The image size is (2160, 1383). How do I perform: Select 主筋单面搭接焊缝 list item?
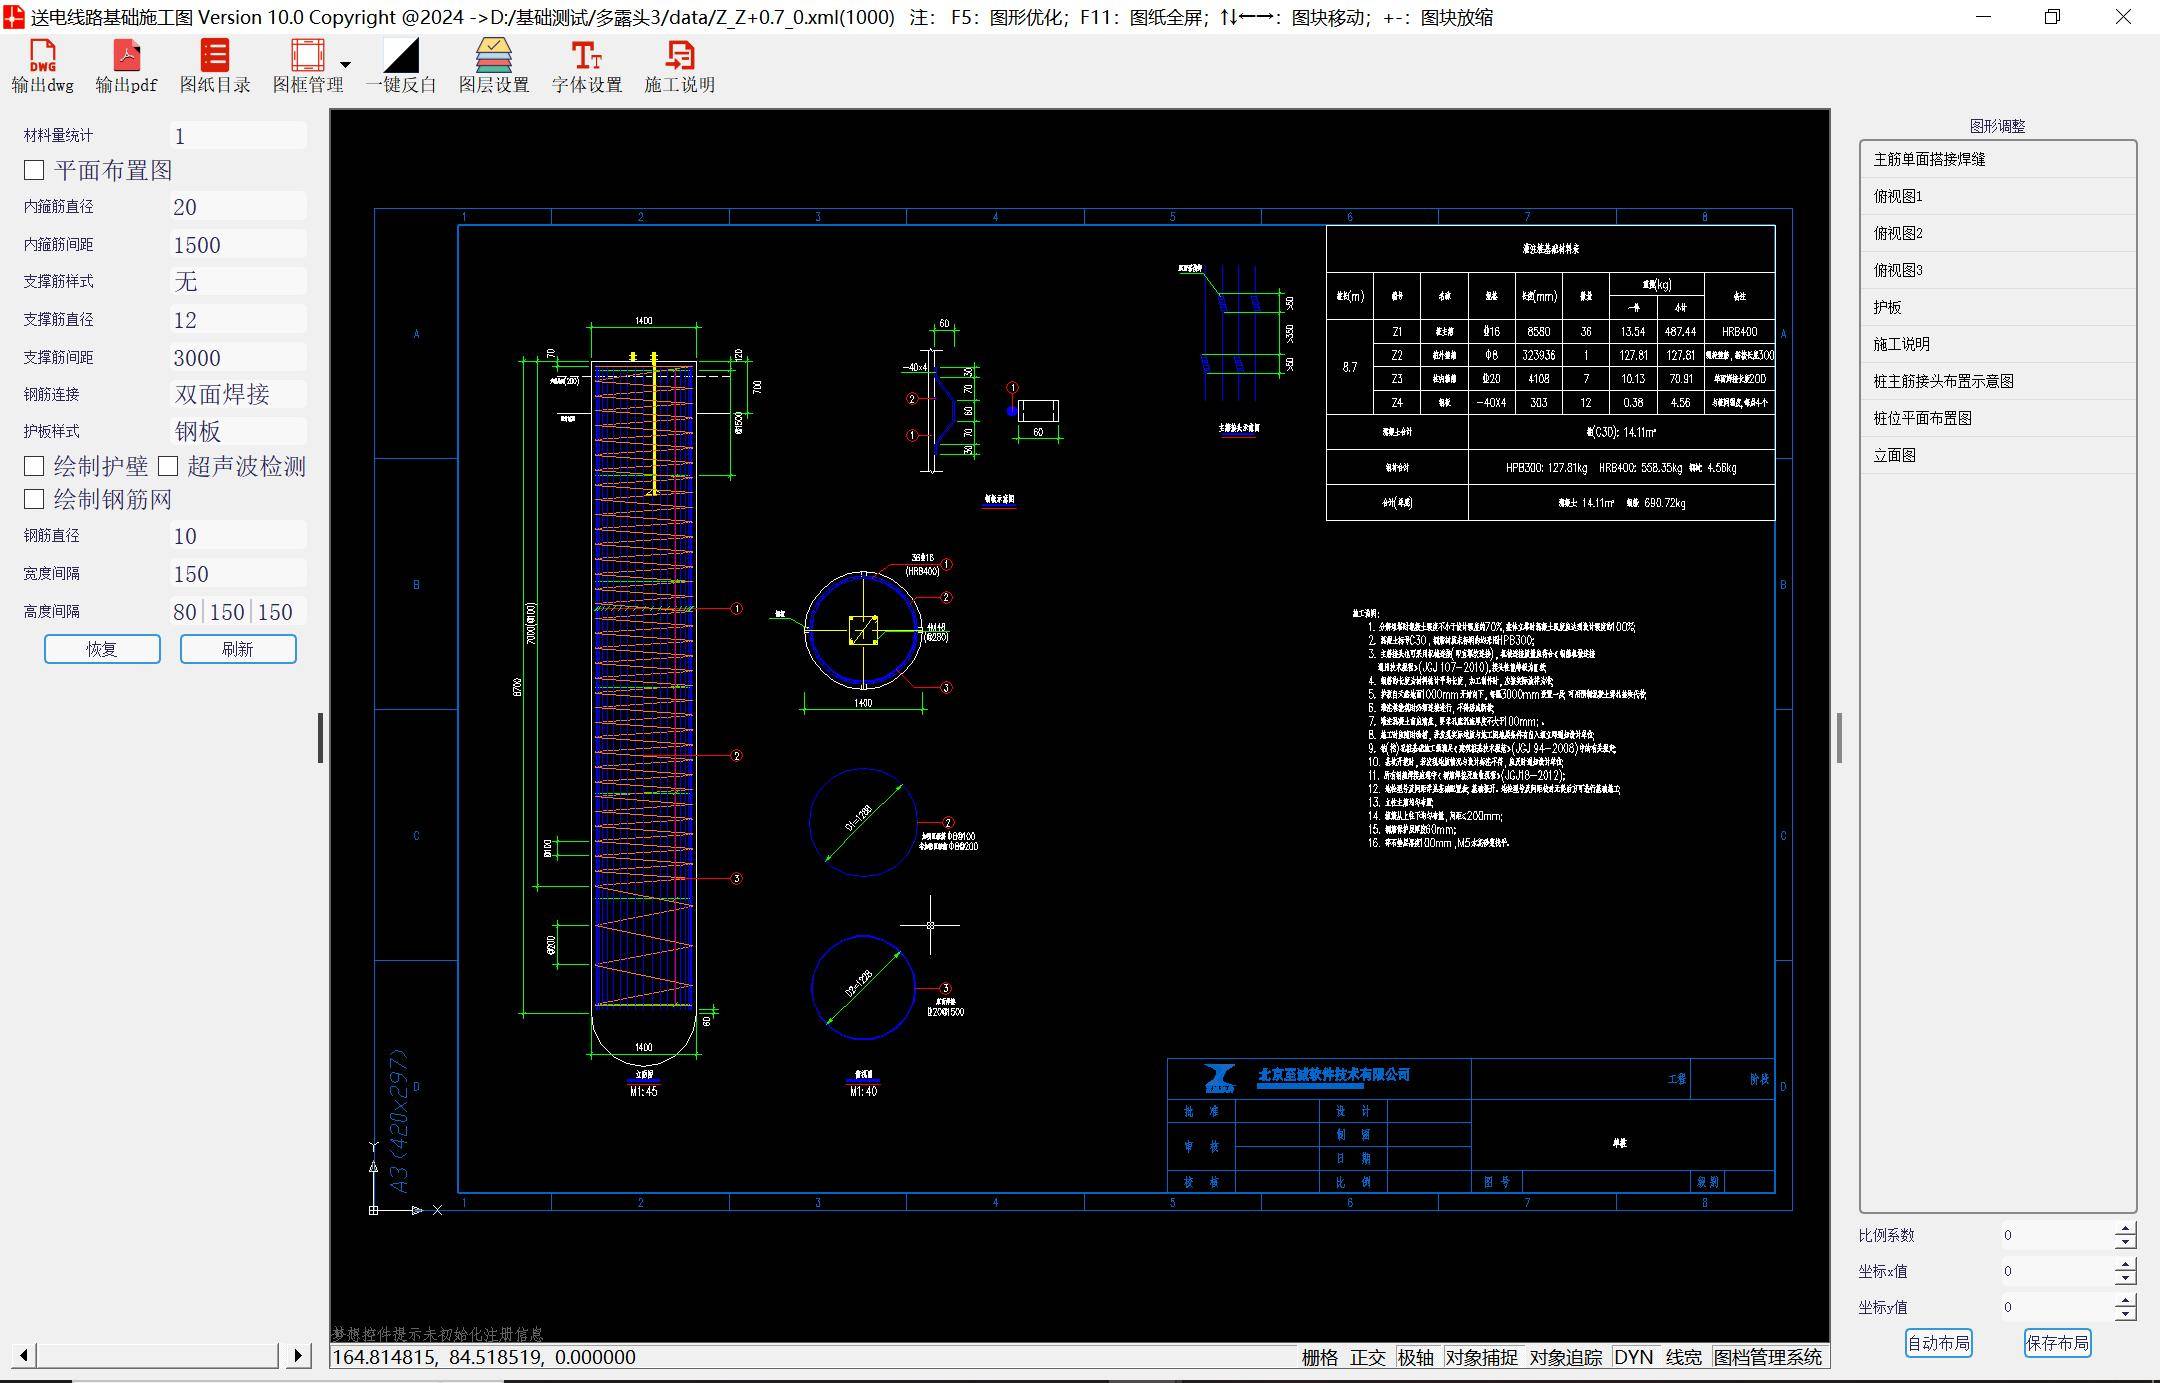(1929, 159)
